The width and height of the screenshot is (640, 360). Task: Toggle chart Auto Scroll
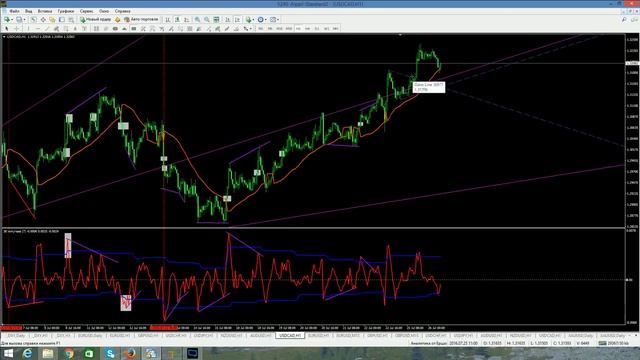[227, 19]
